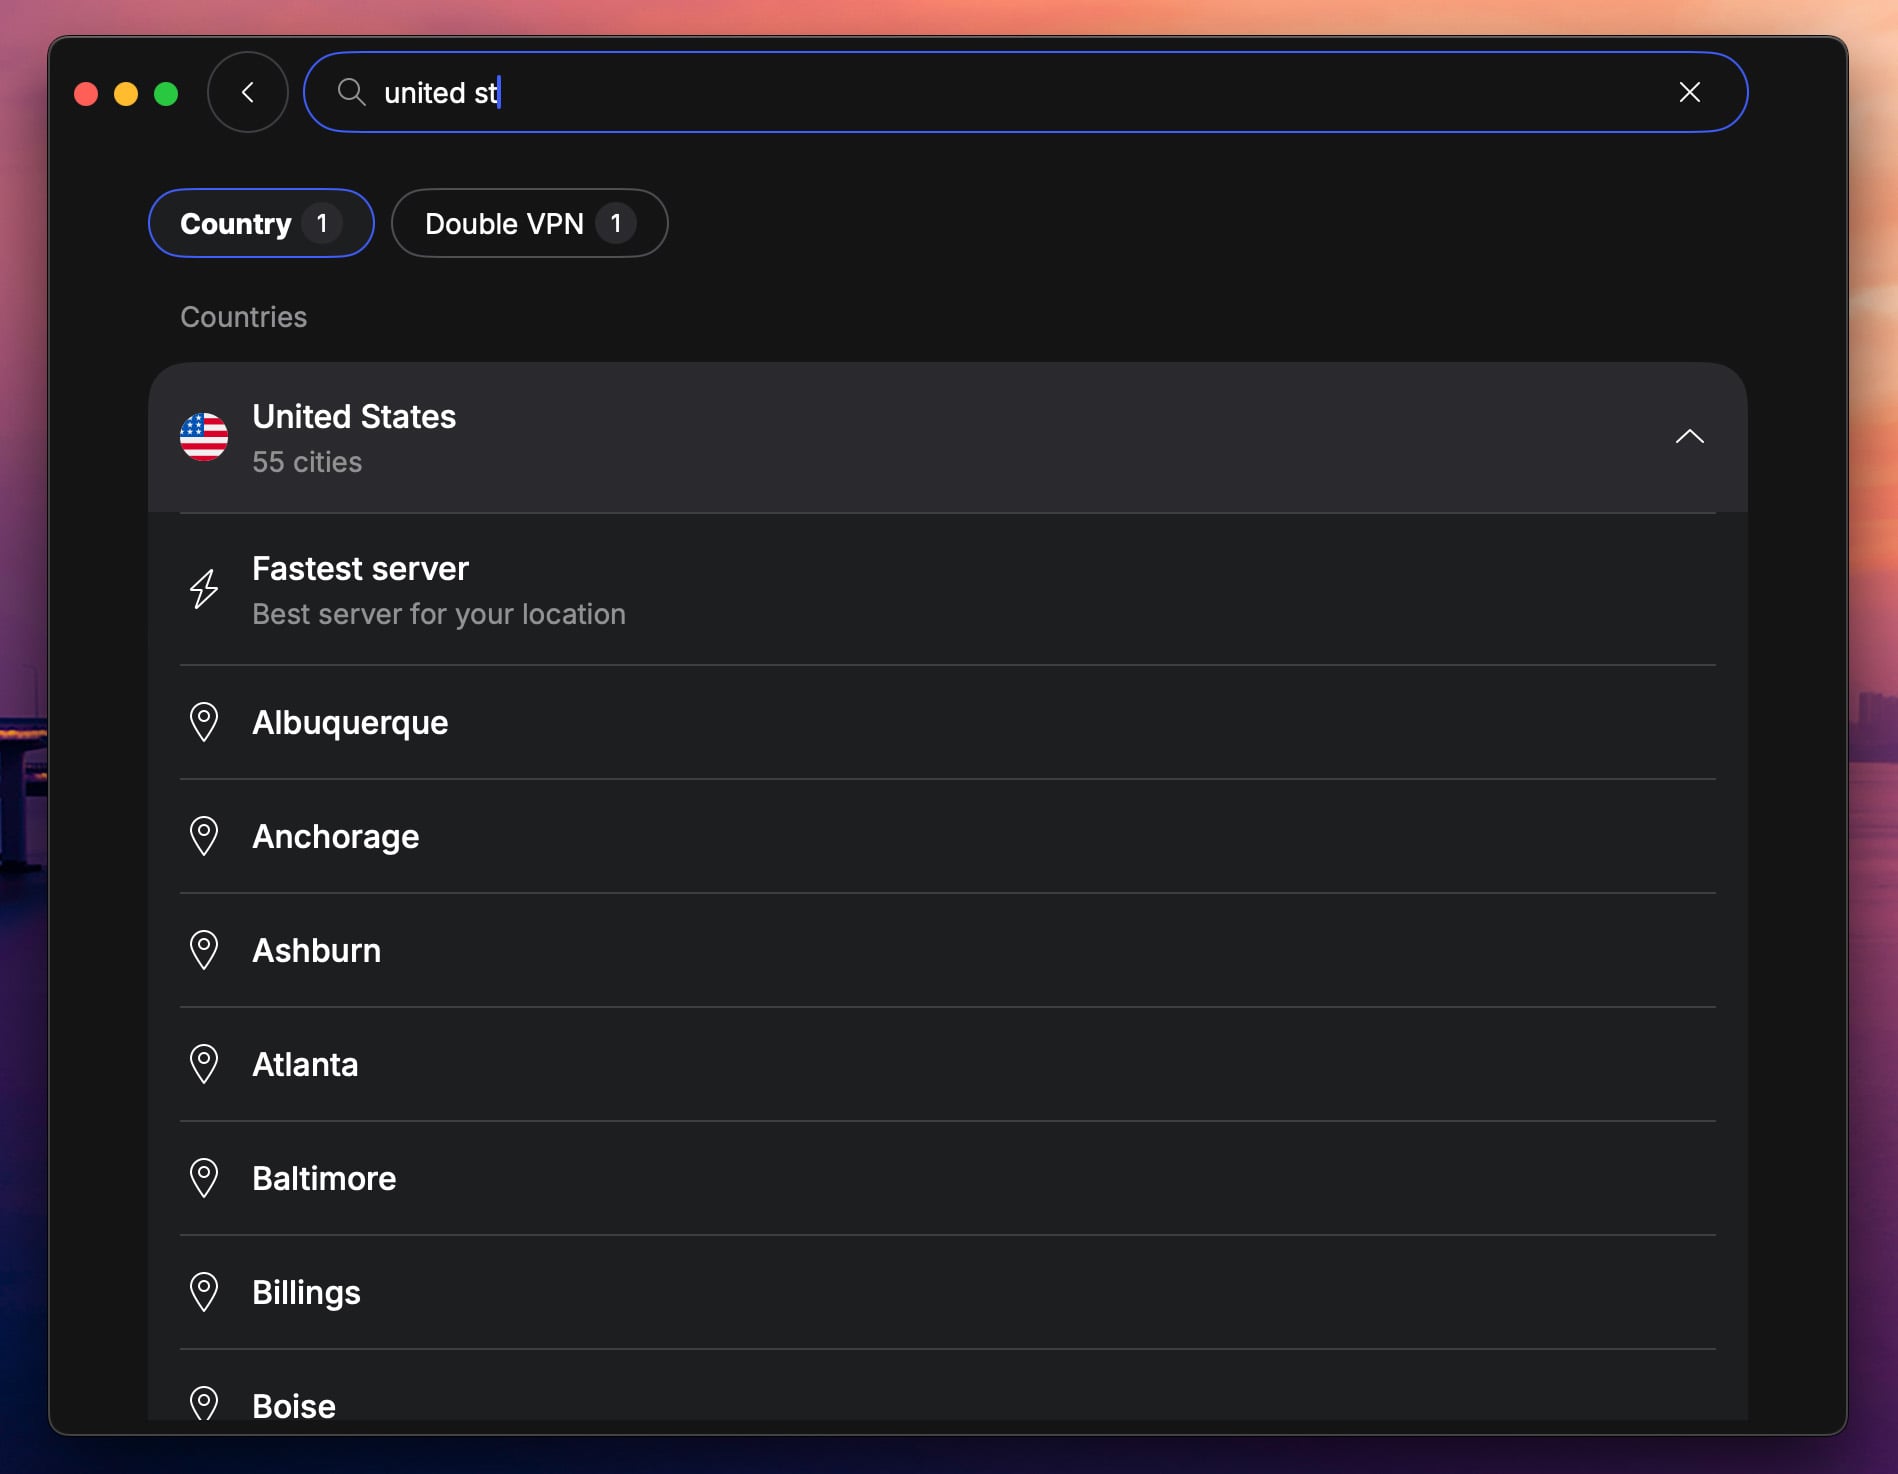Click the location pin beside Baltimore

click(204, 1178)
